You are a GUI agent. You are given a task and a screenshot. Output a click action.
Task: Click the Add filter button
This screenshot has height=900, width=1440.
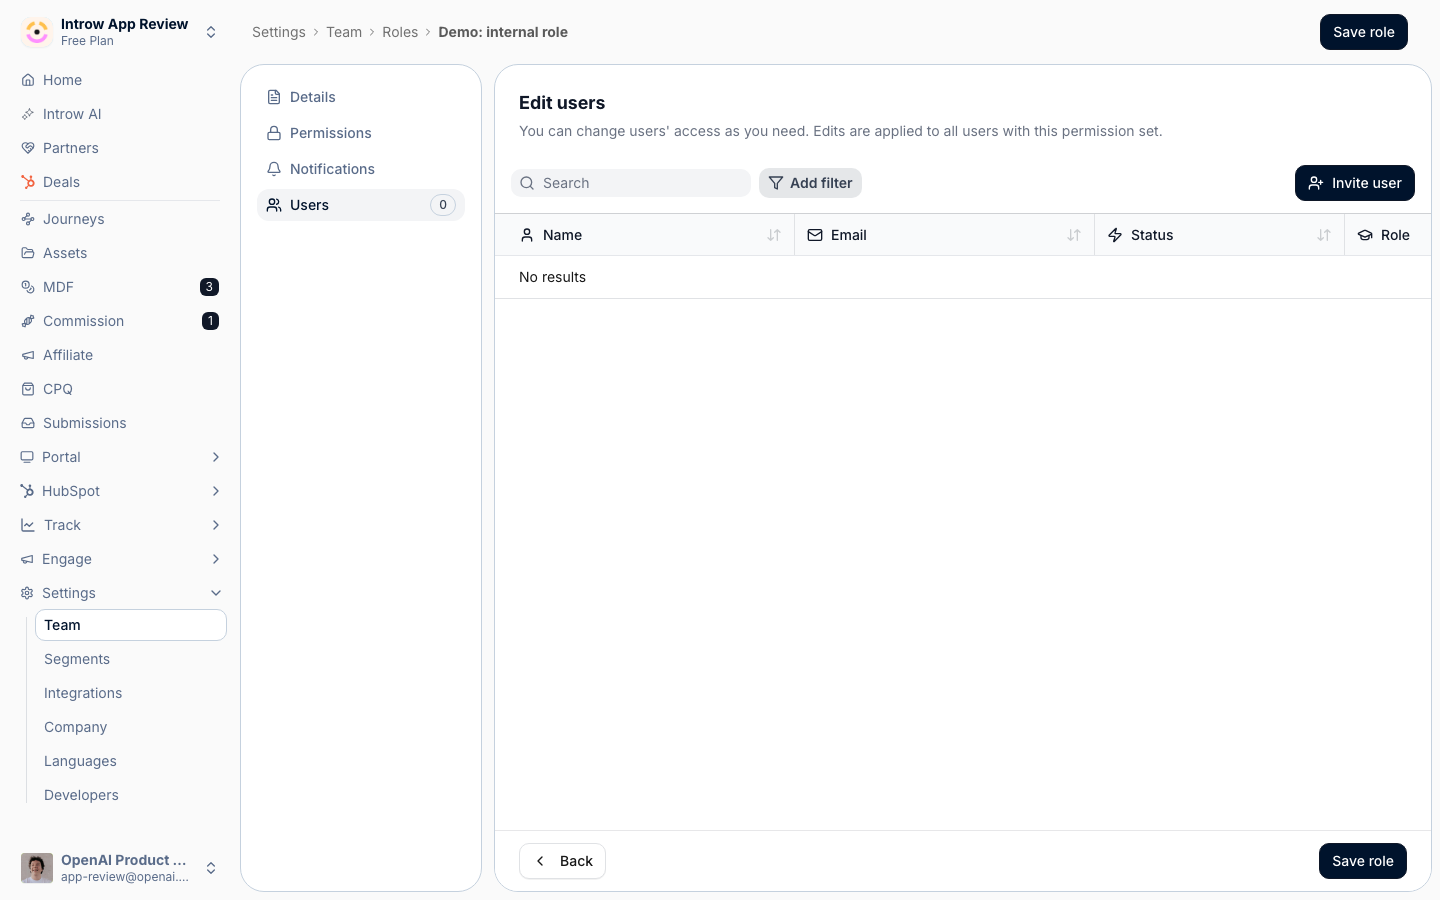(810, 183)
